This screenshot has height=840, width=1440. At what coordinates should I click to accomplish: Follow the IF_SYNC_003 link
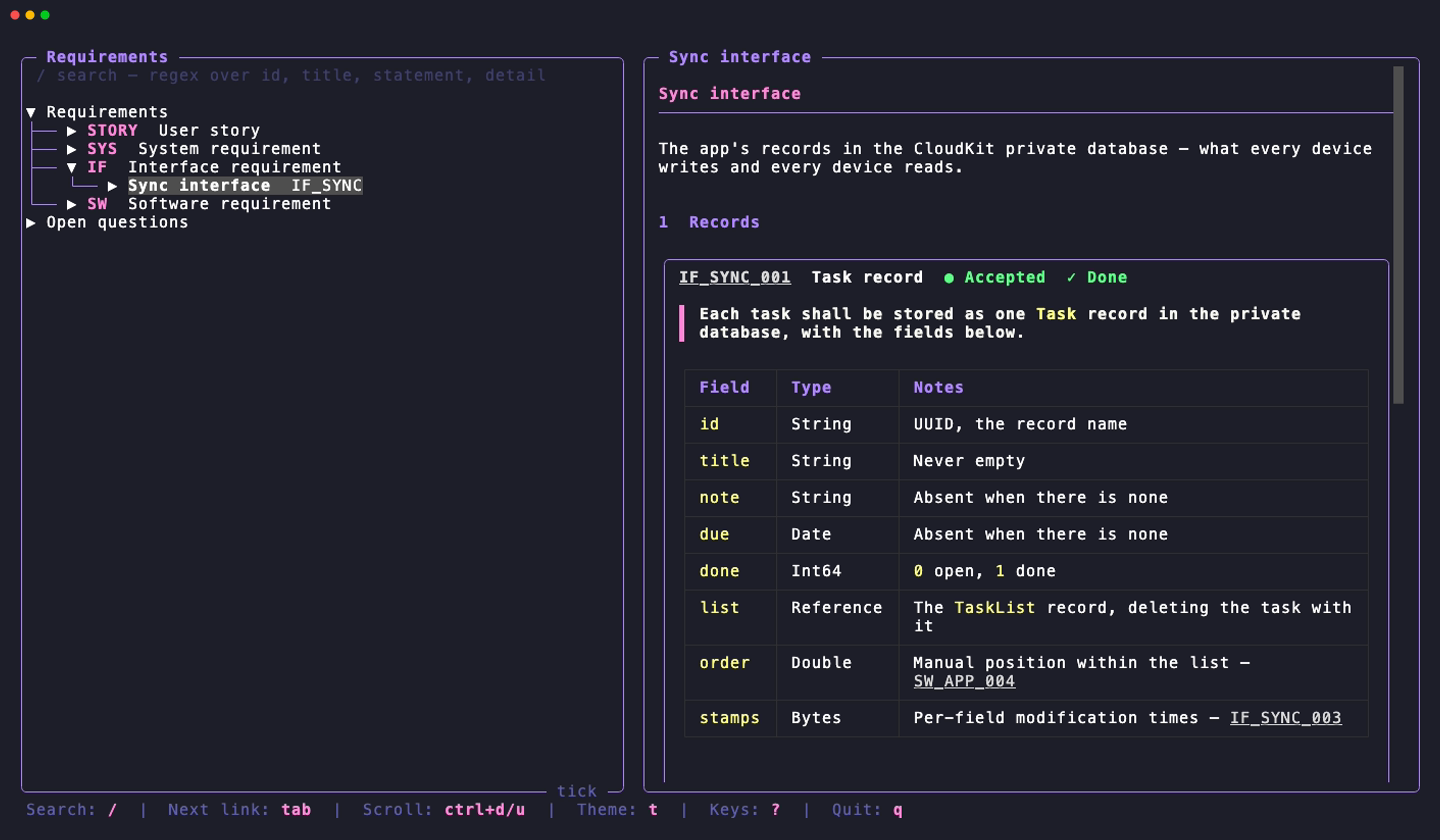coord(1285,718)
